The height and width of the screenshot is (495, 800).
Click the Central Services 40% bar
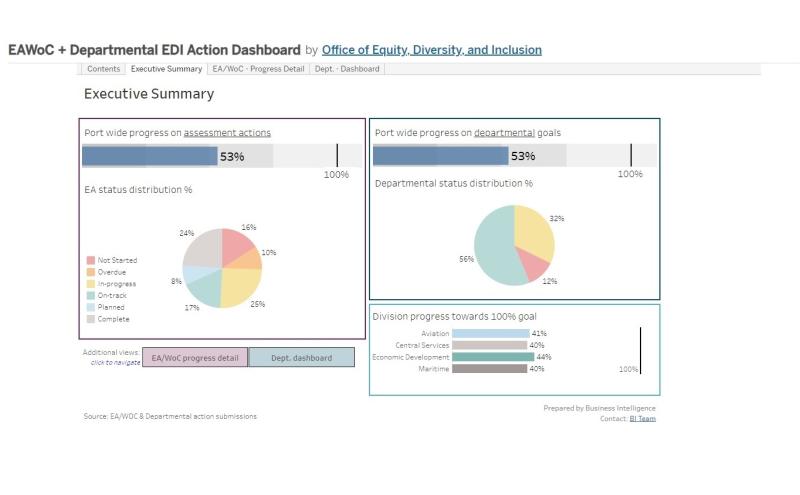[x=490, y=345]
